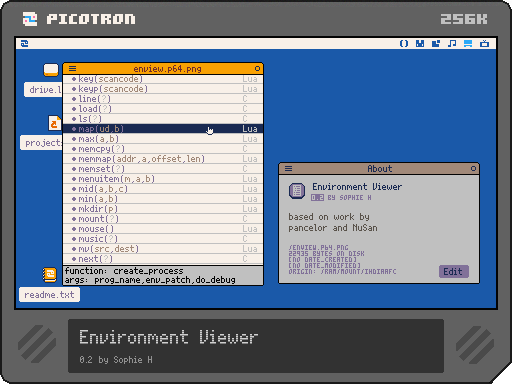Screen dimensions: 512x384
Task: Select the drive desktop icon
Action: click(x=51, y=70)
